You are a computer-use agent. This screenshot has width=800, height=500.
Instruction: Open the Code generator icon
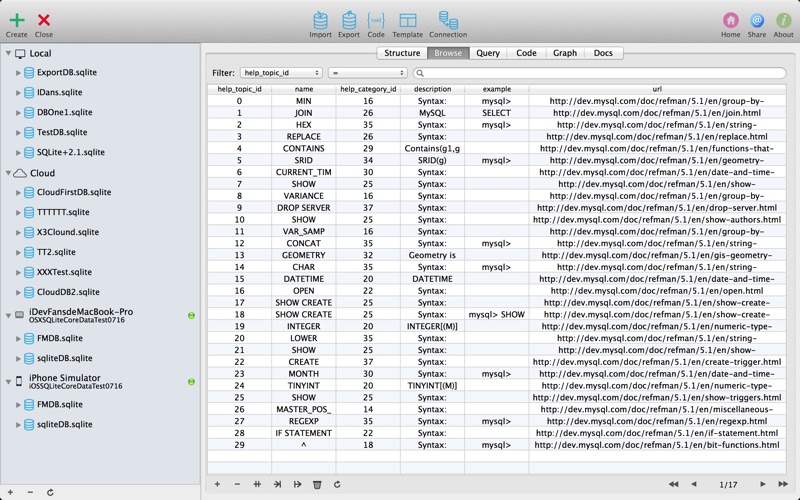[376, 20]
